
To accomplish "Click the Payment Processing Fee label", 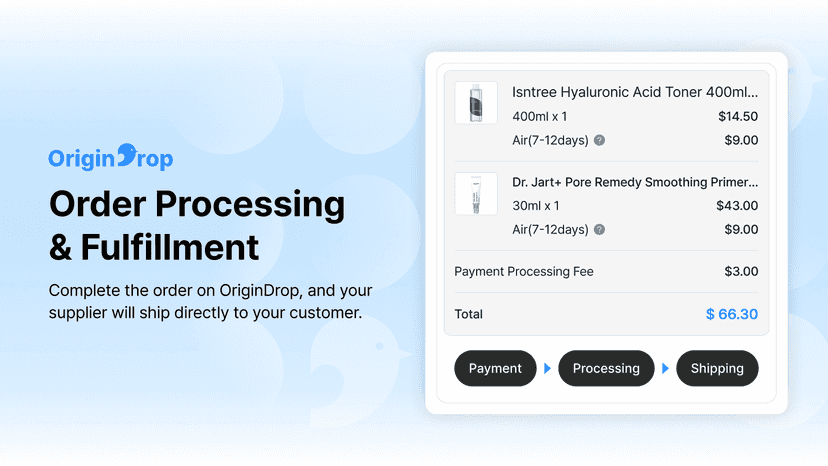I will coord(524,272).
